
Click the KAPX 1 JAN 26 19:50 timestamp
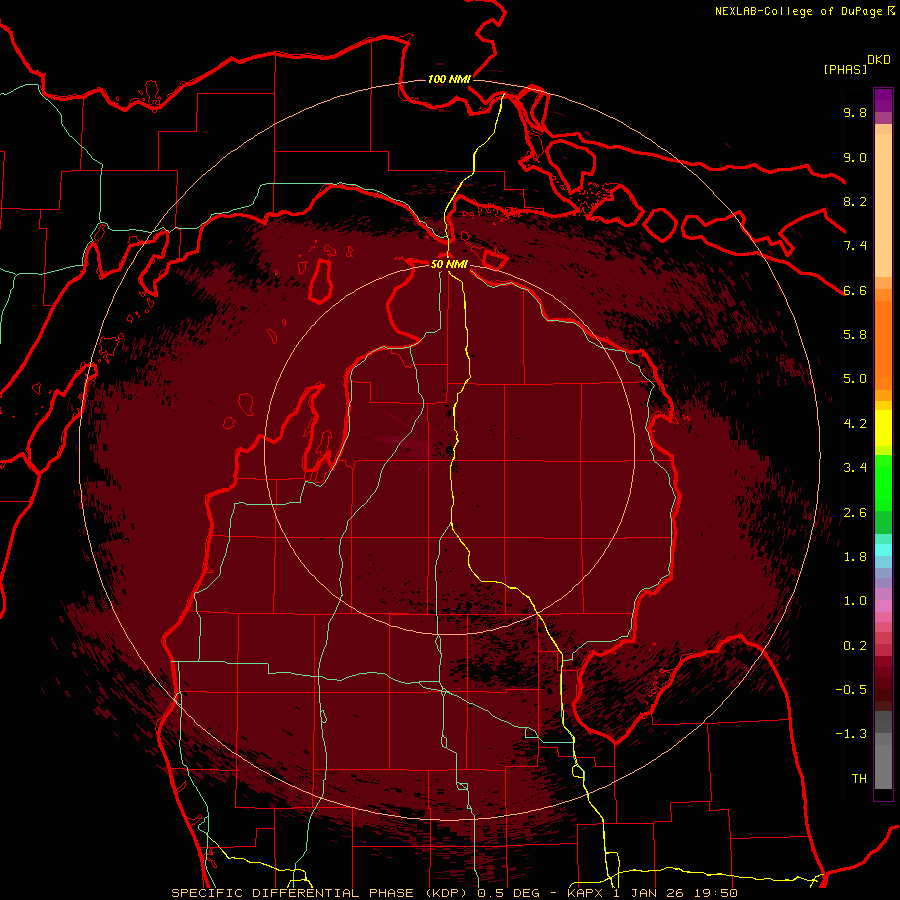pos(653,893)
